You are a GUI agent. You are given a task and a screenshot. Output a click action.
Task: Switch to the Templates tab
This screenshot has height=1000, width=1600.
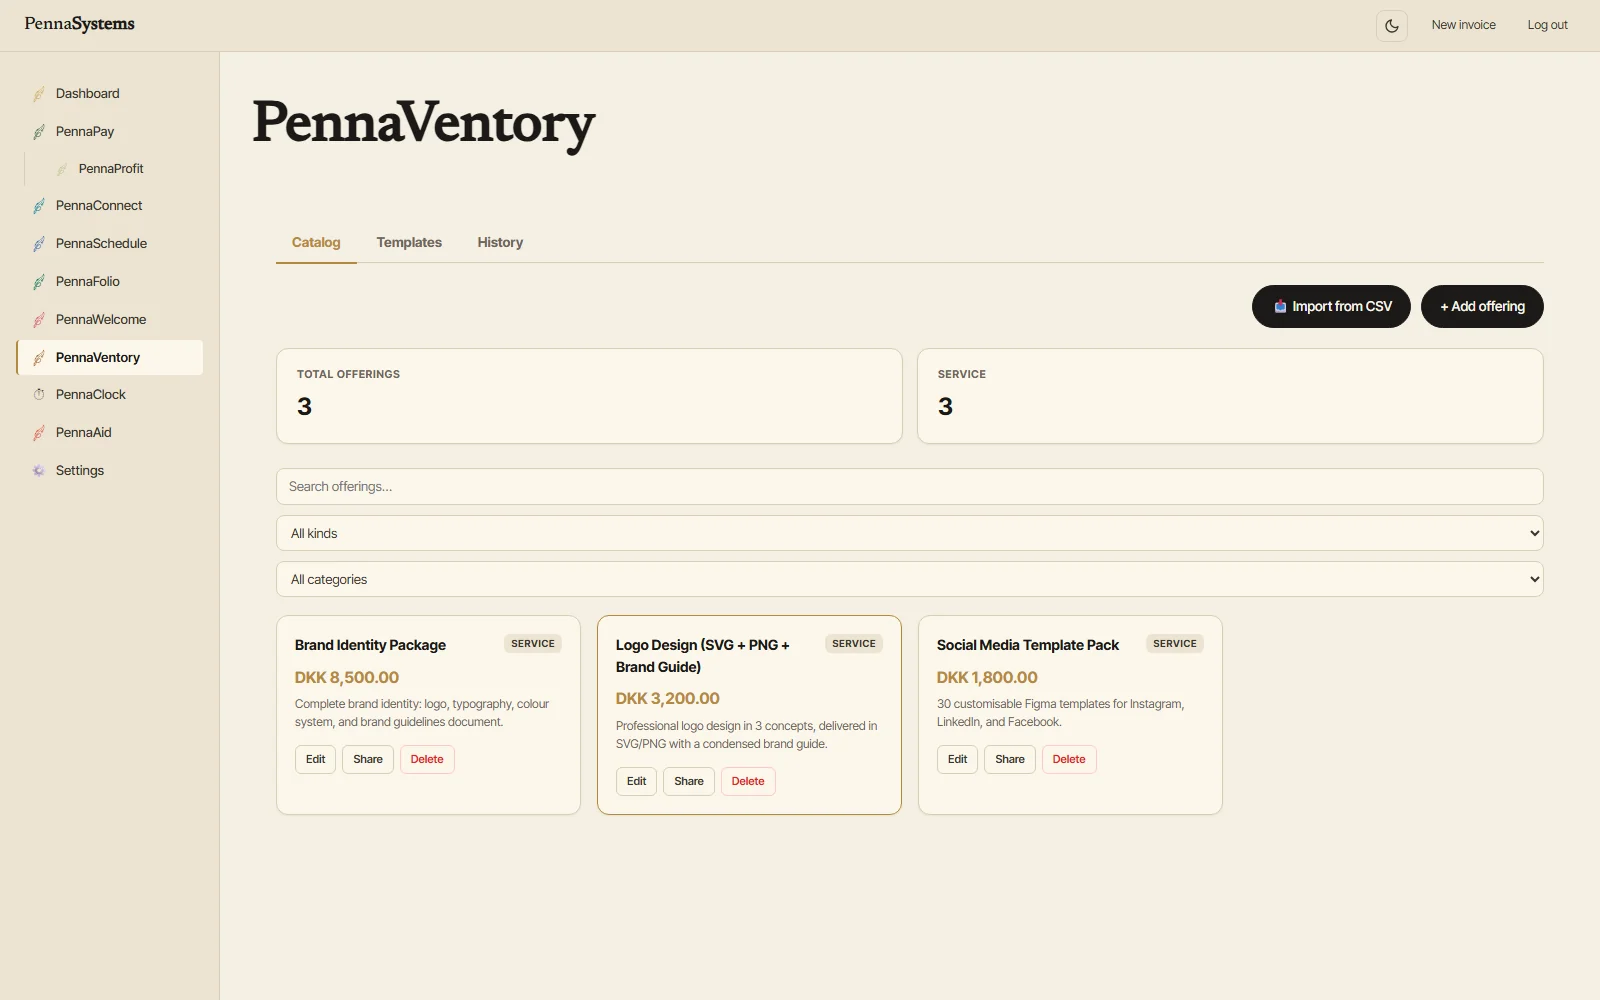point(409,243)
